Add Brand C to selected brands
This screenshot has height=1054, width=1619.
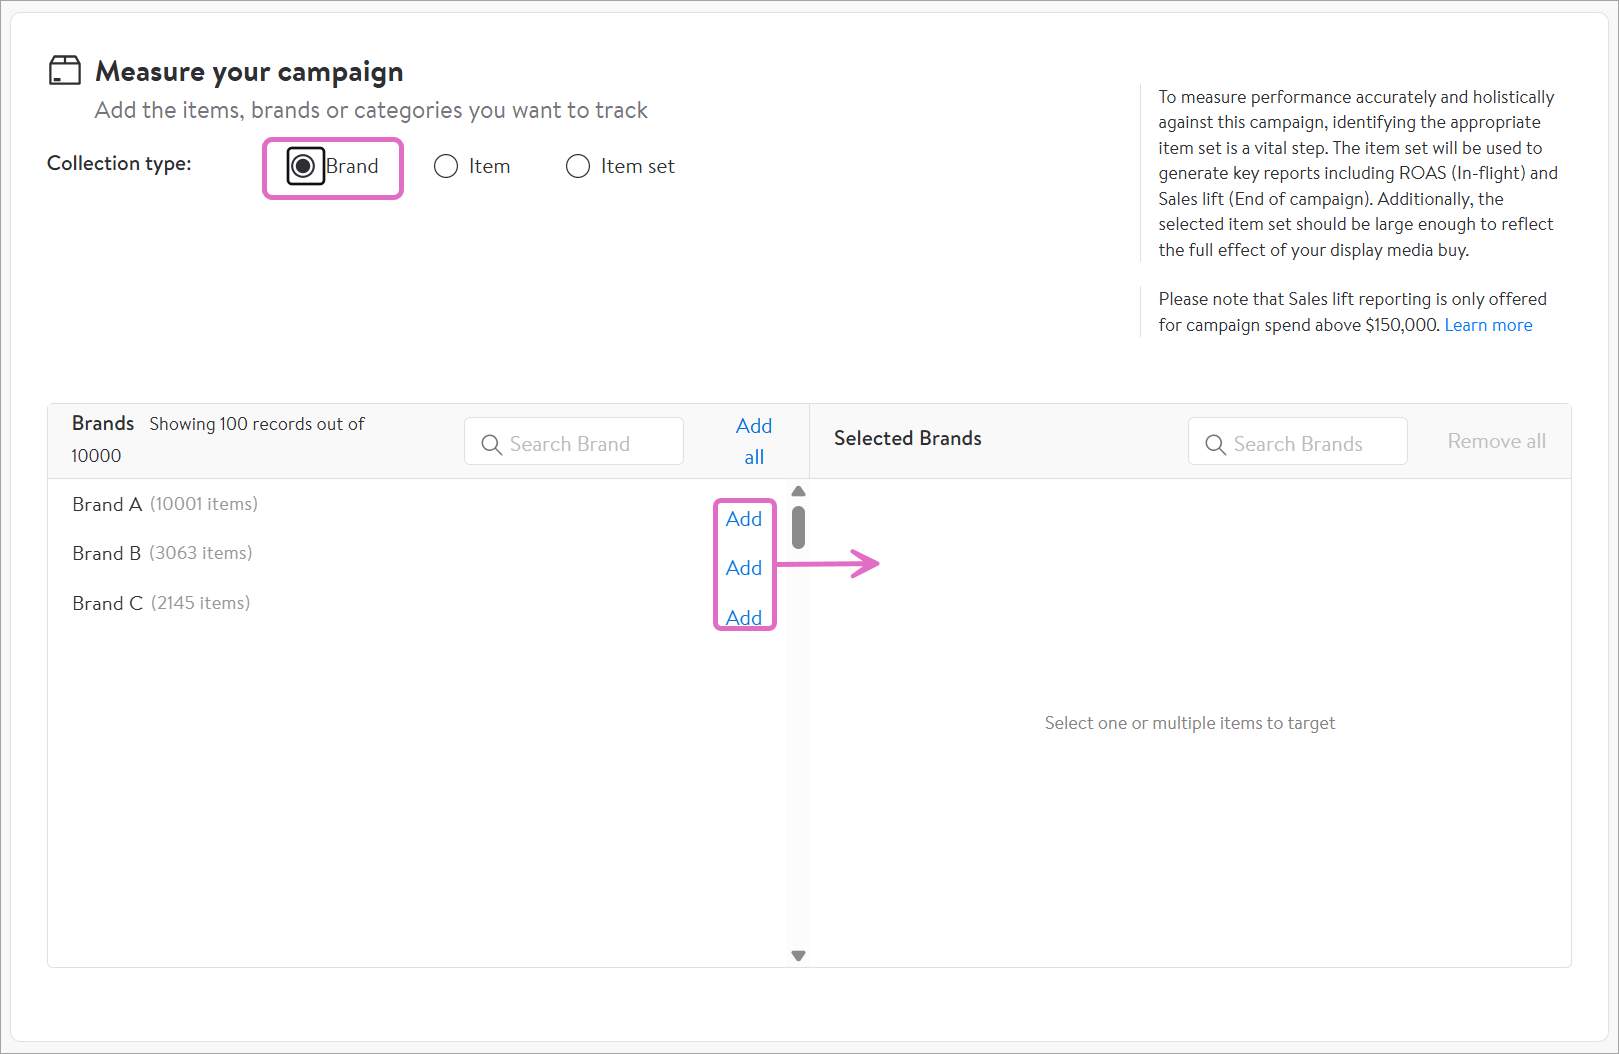click(x=743, y=617)
